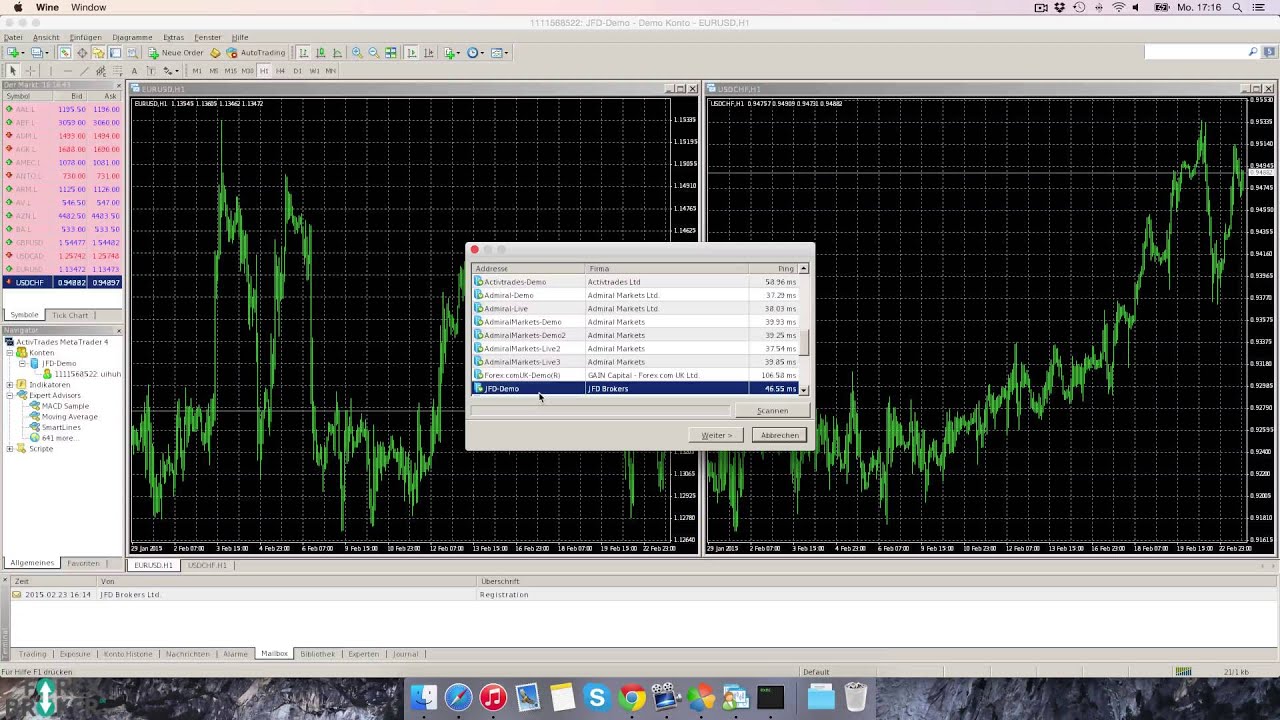Click the Weiter button in dialog
Viewport: 1280px width, 720px height.
click(716, 435)
